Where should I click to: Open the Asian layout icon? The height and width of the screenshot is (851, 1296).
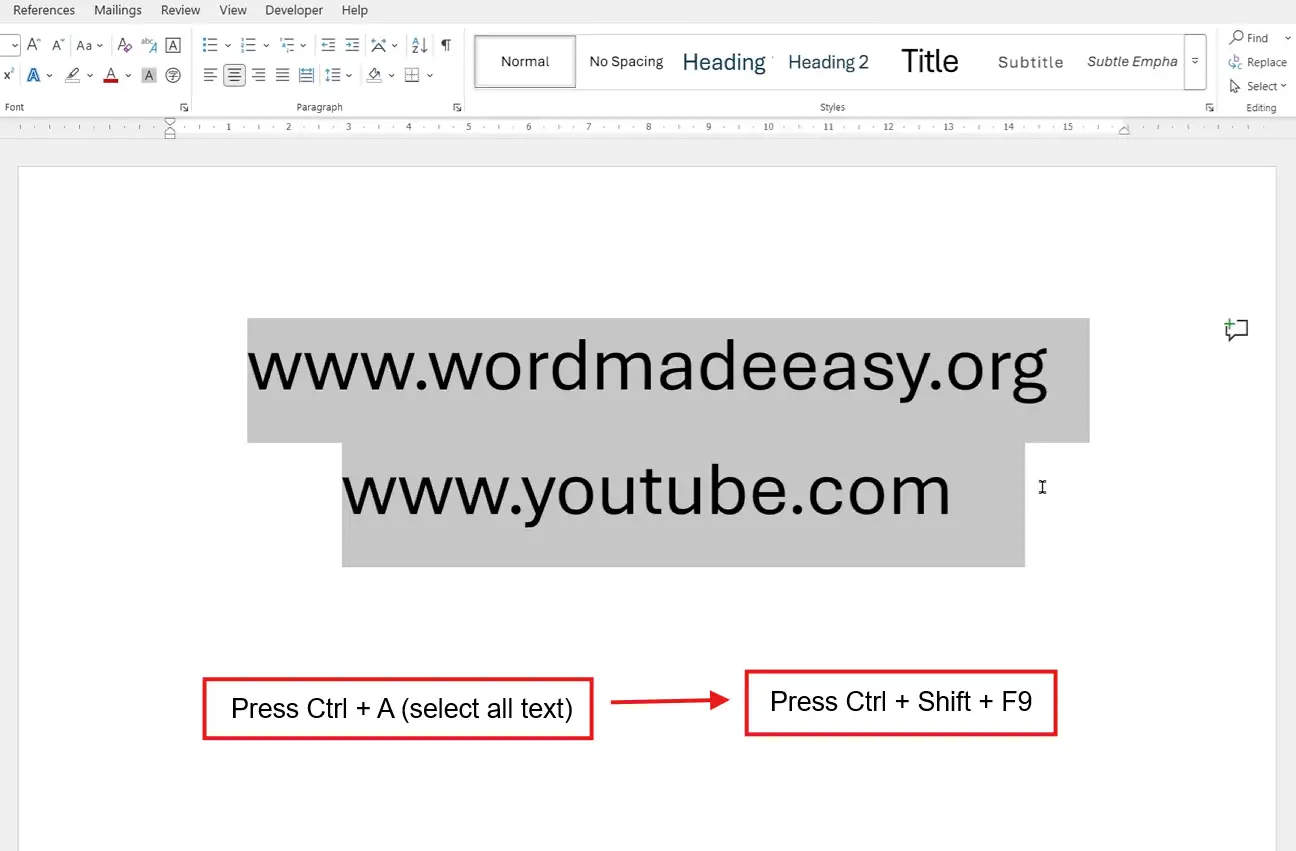pos(379,45)
